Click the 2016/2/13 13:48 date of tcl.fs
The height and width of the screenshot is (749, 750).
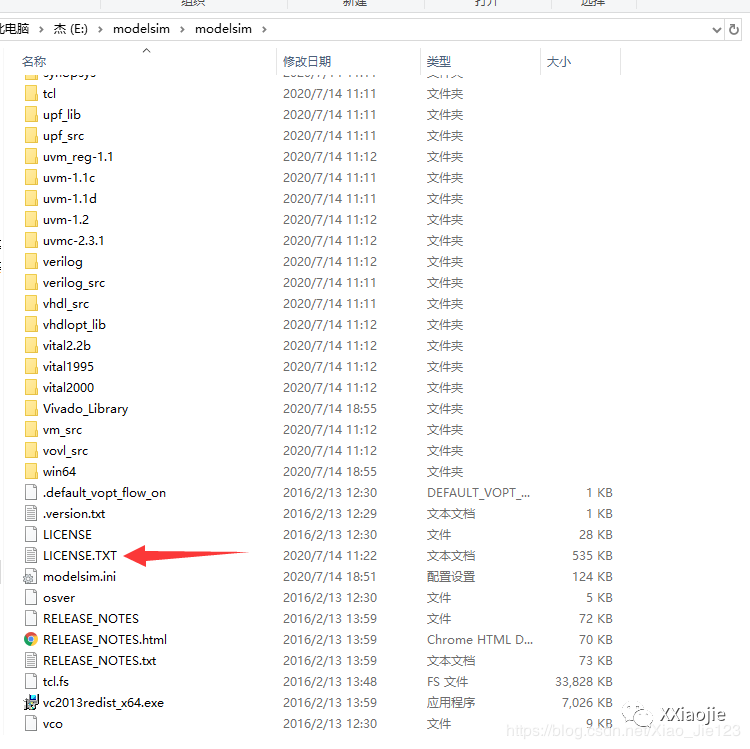330,682
